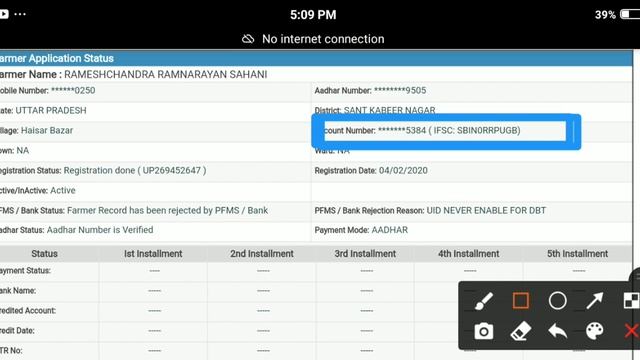Screen dimensions: 640x360
Task: Select the circle shape tool
Action: pos(557,301)
